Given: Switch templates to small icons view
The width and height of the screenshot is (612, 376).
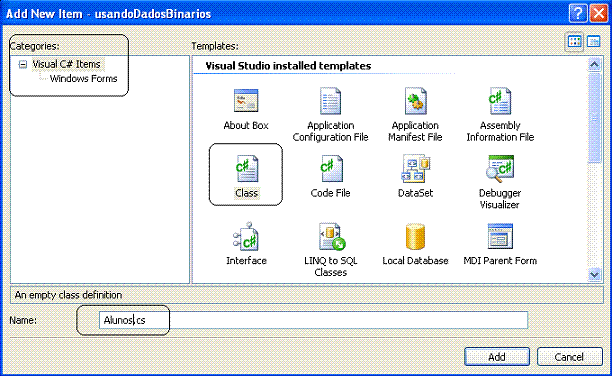Looking at the screenshot, I should pos(594,41).
